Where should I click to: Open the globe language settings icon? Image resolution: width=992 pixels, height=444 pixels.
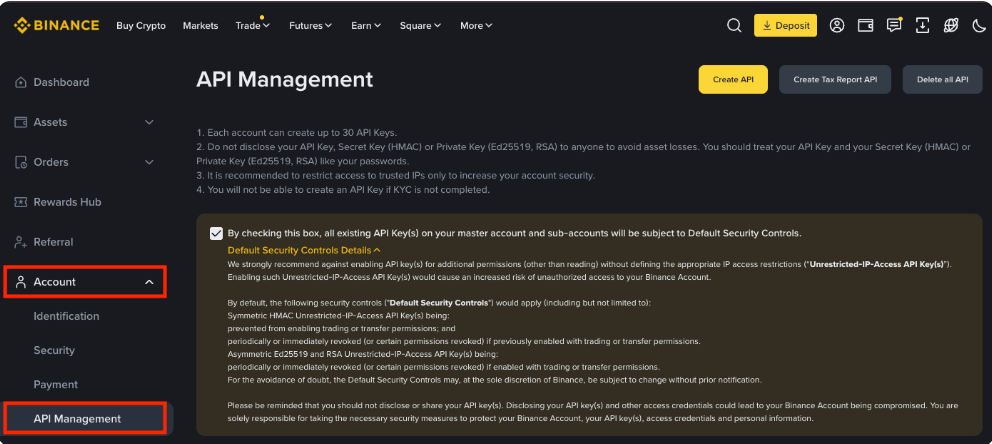(x=950, y=26)
